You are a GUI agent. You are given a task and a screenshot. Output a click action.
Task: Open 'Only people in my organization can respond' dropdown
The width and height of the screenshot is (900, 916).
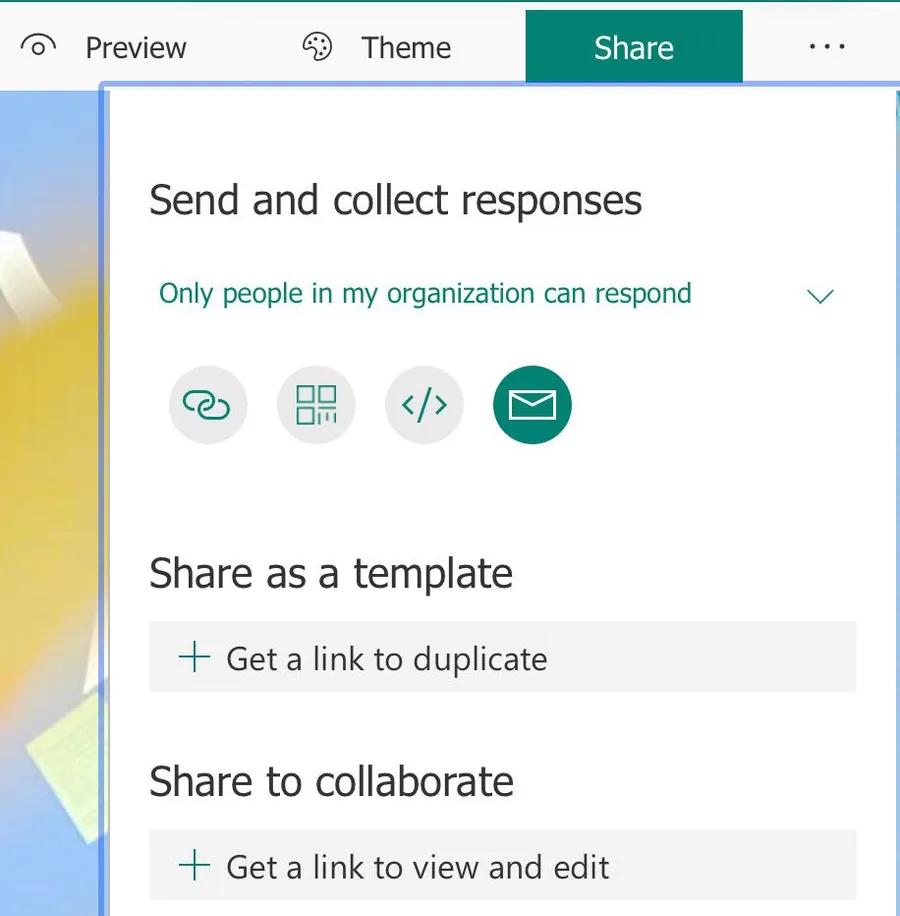(425, 294)
